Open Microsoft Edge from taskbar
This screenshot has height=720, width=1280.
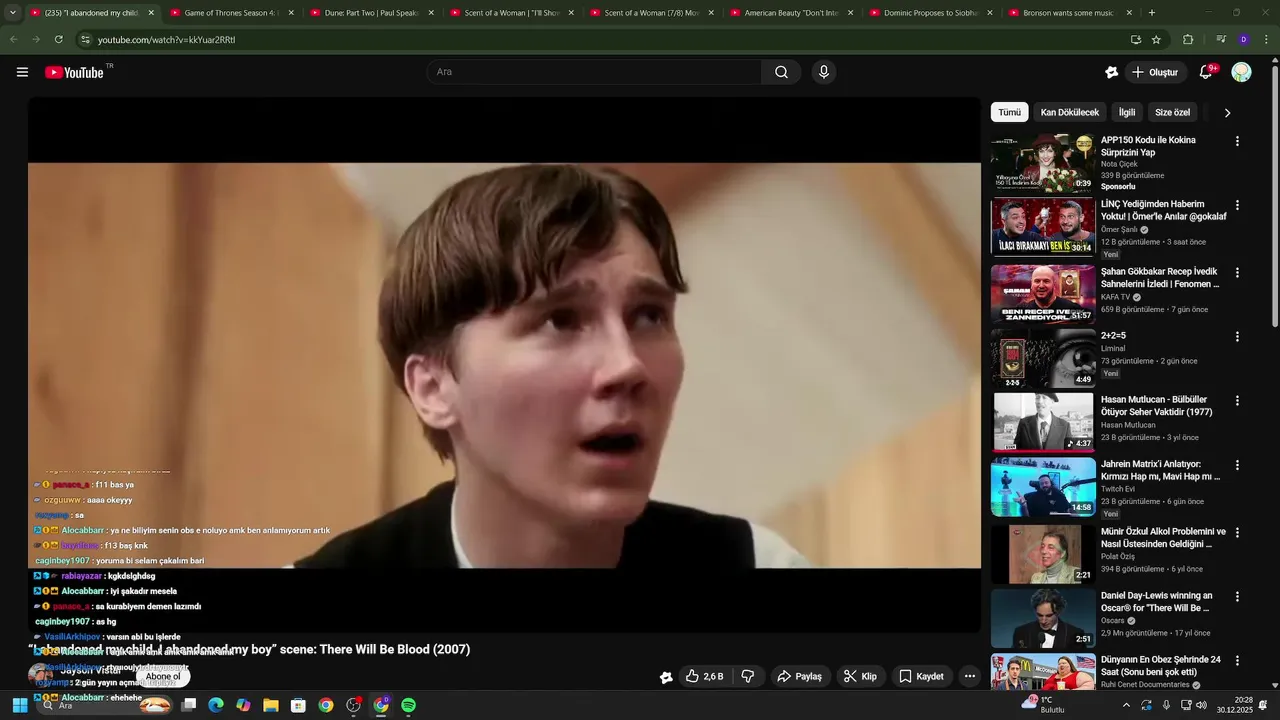pyautogui.click(x=215, y=705)
